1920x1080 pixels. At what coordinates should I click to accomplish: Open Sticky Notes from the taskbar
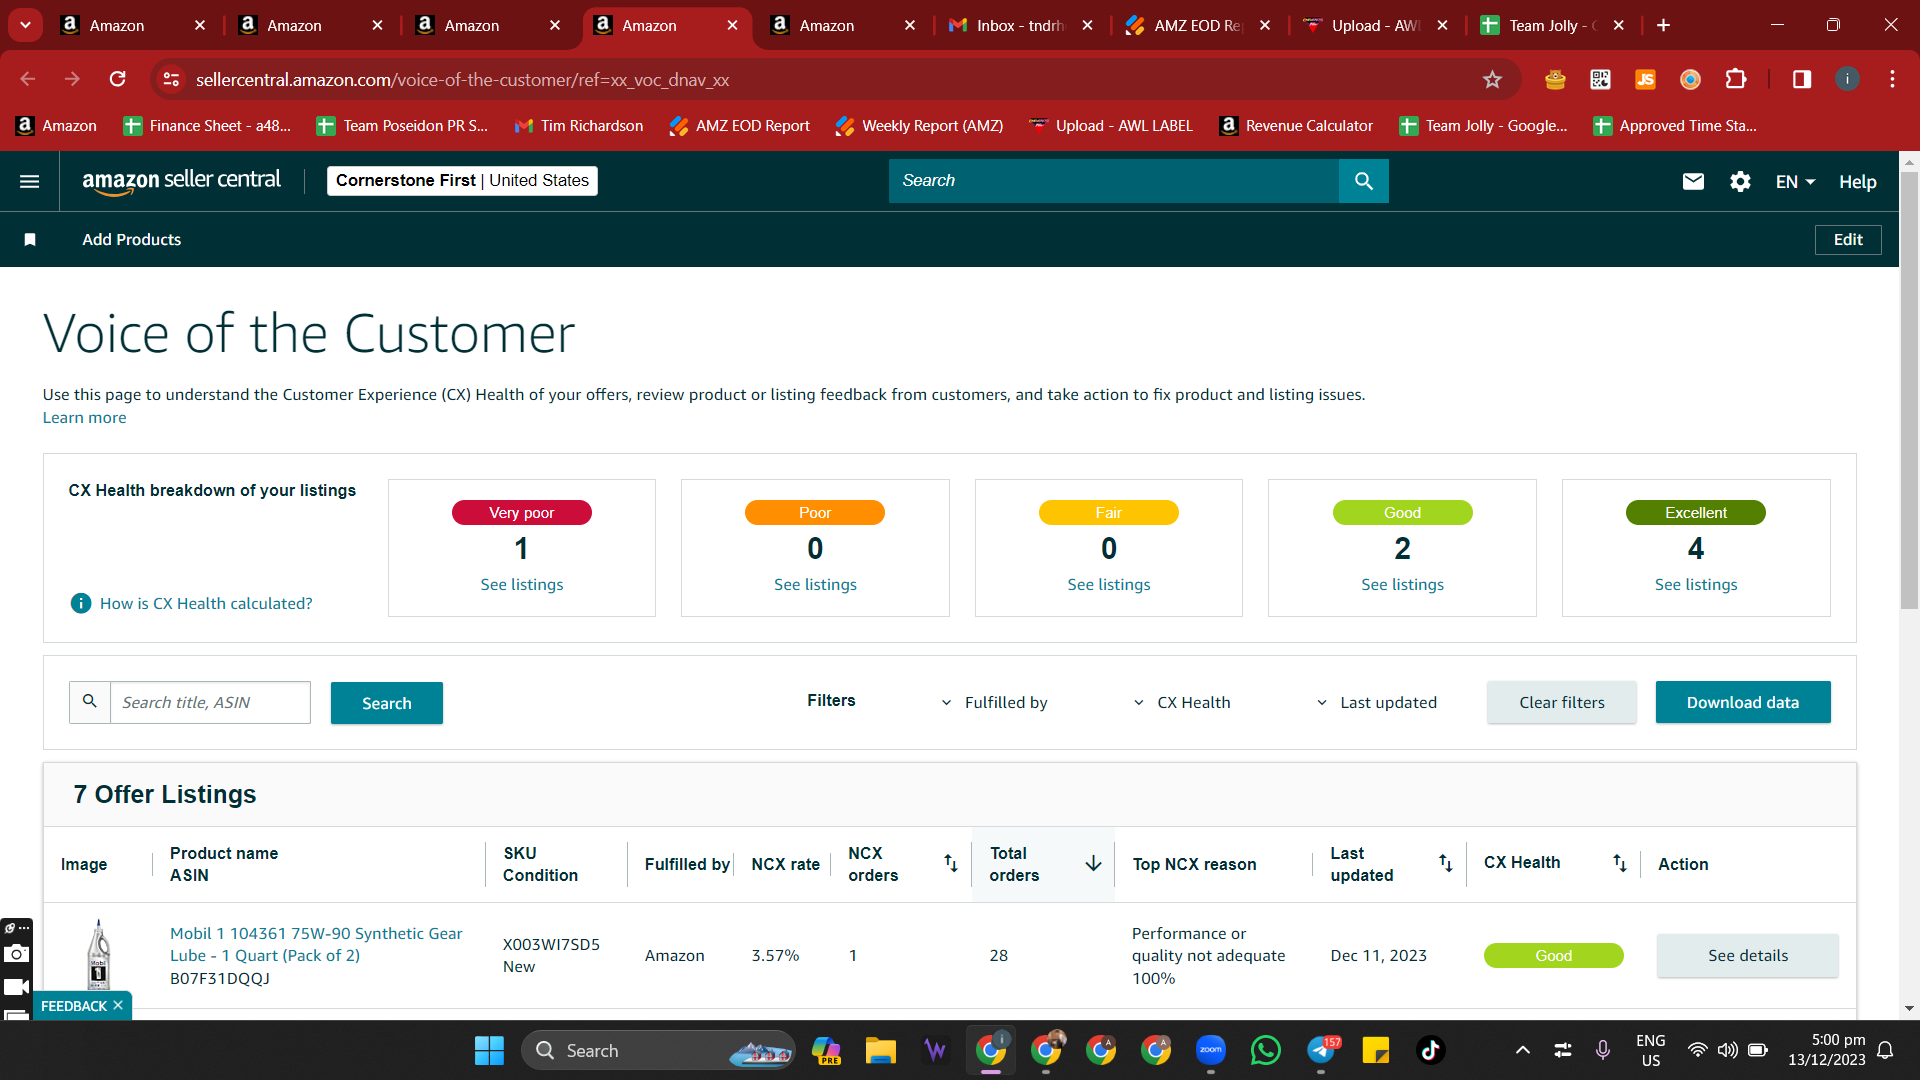[1375, 1050]
